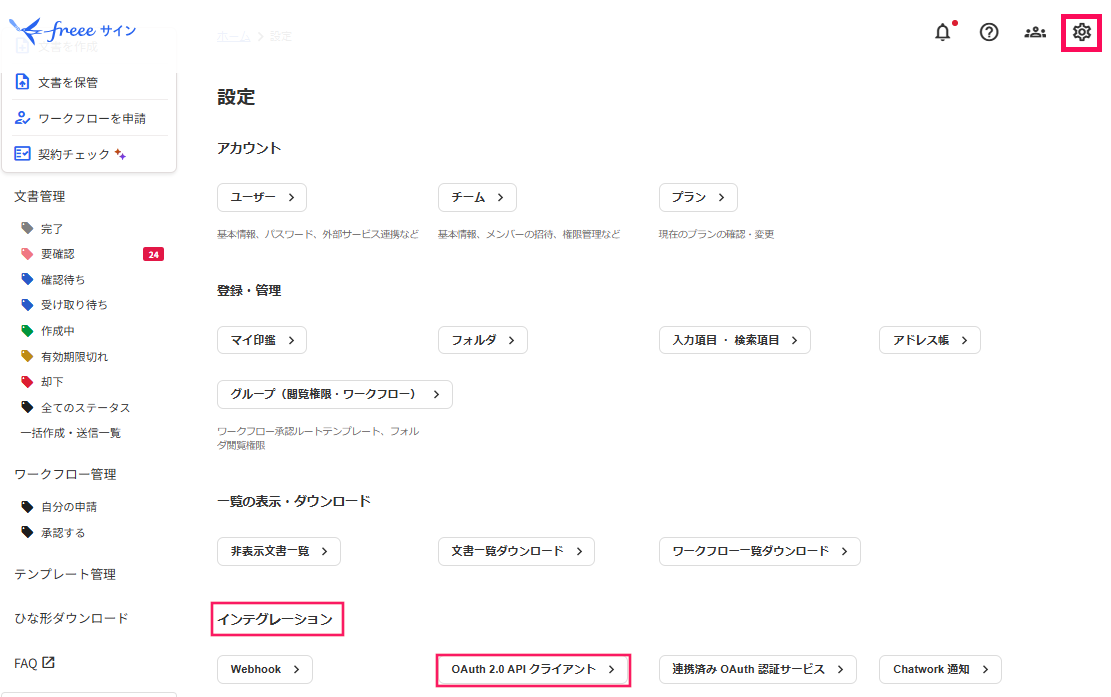The width and height of the screenshot is (1111, 697).
Task: Open 連携済み OAuth 認証サービス
Action: click(x=758, y=669)
